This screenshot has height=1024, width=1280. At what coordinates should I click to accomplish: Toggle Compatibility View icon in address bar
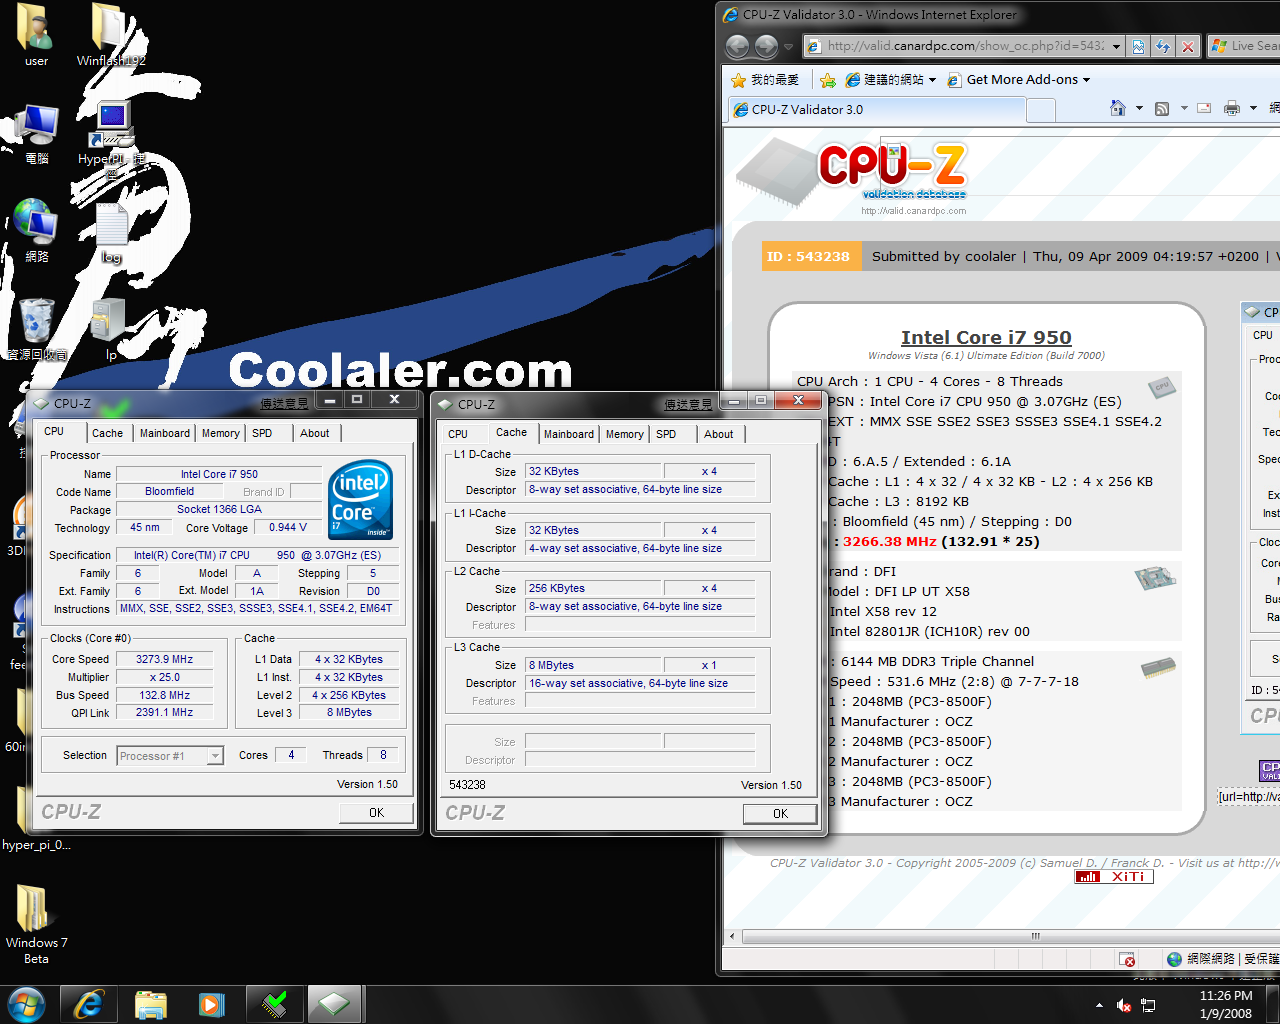1138,46
